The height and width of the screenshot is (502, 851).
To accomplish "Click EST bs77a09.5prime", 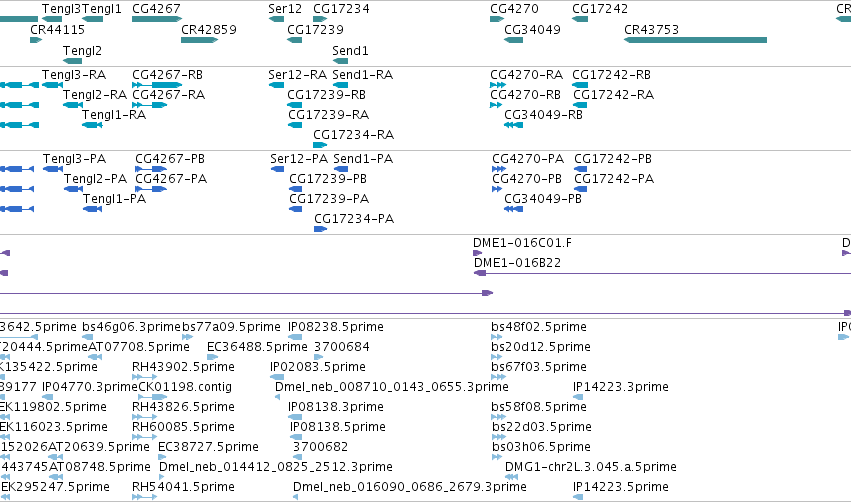I will pos(231,327).
